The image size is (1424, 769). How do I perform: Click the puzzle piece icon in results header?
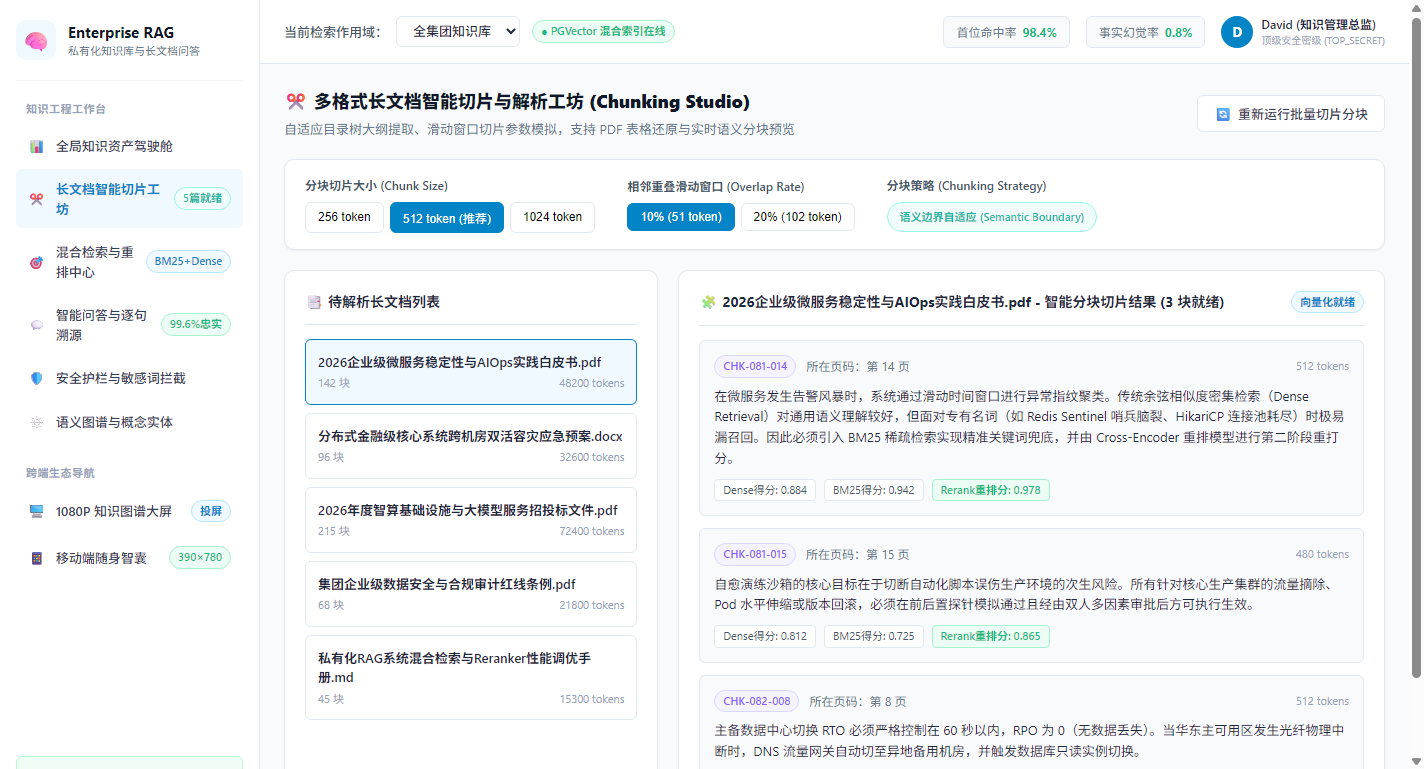(708, 302)
